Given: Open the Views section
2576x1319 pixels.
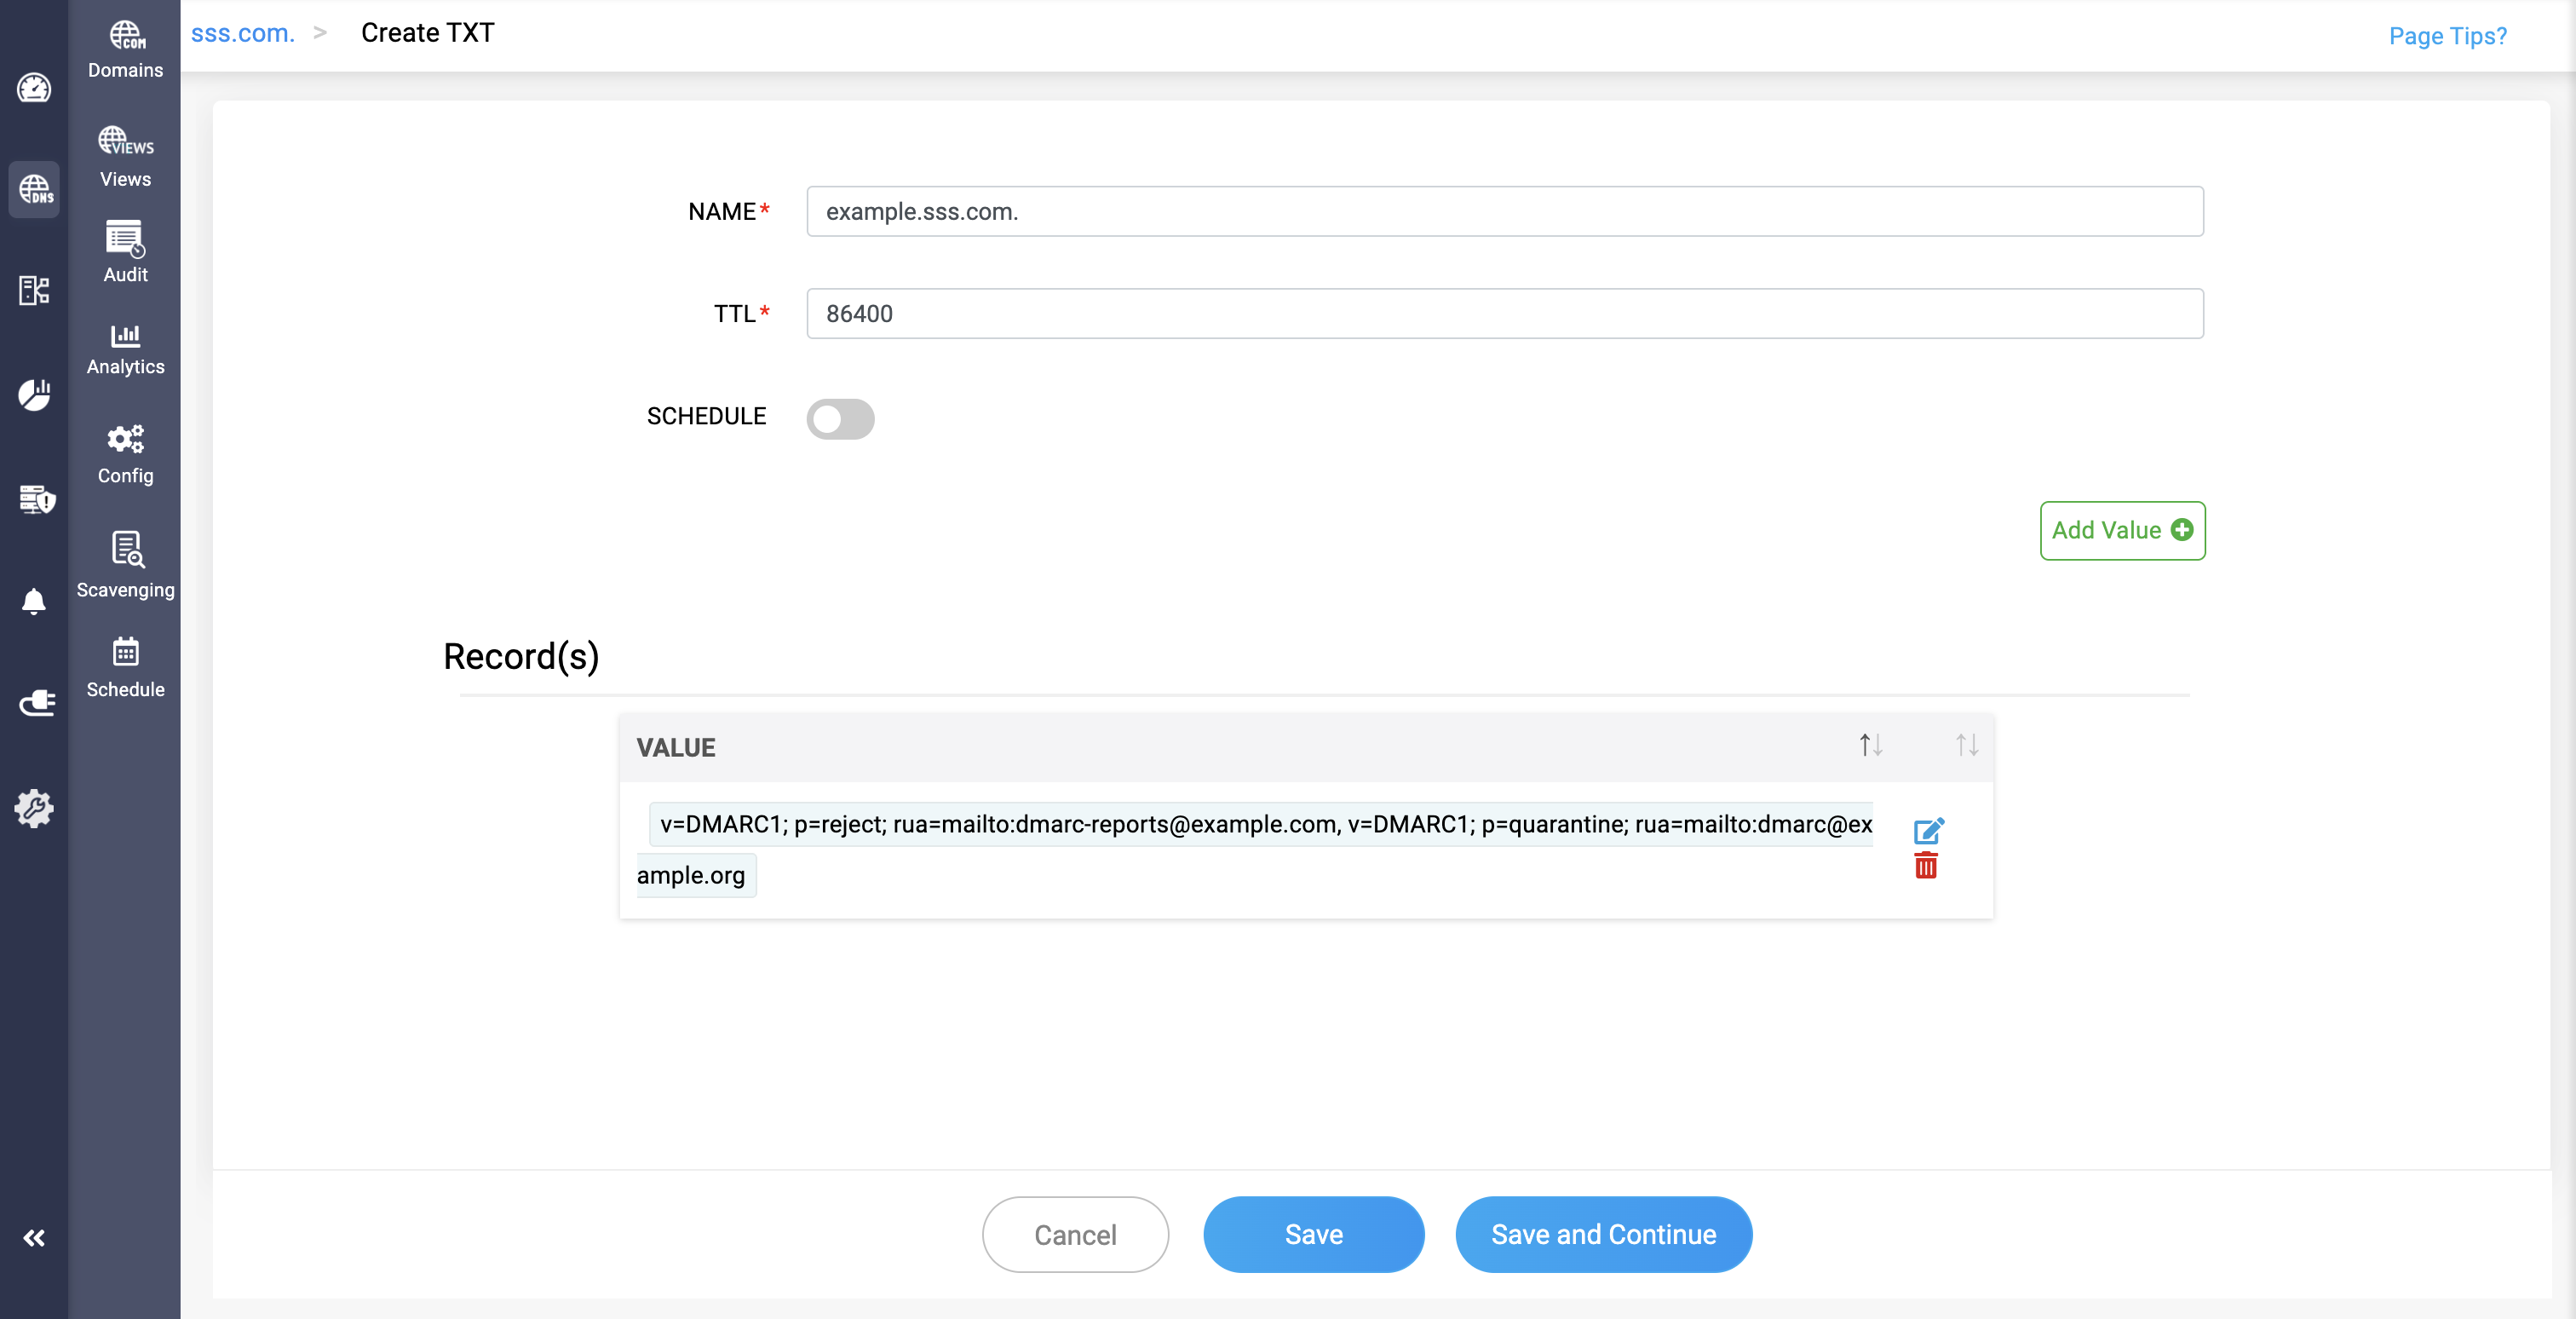Looking at the screenshot, I should pyautogui.click(x=125, y=158).
